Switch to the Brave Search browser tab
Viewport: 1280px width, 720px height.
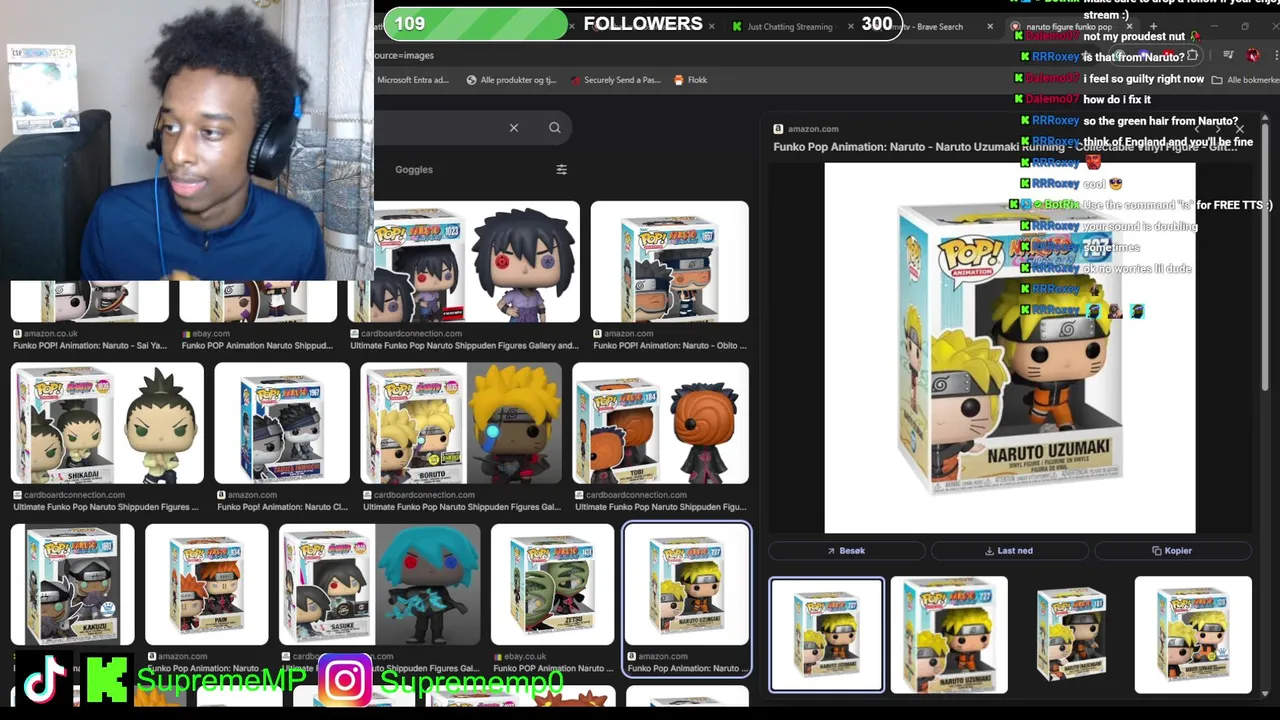click(940, 27)
